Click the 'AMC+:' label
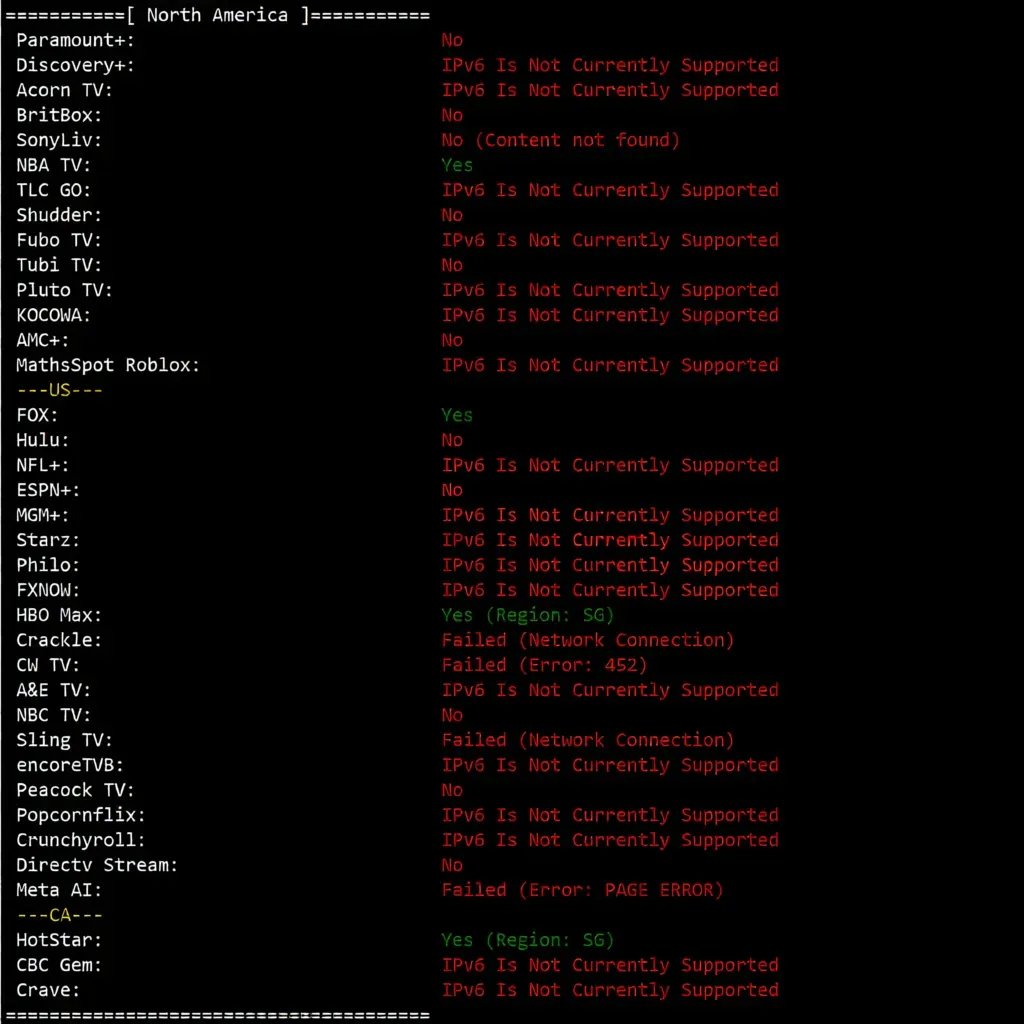This screenshot has width=1024, height=1024. tap(42, 340)
